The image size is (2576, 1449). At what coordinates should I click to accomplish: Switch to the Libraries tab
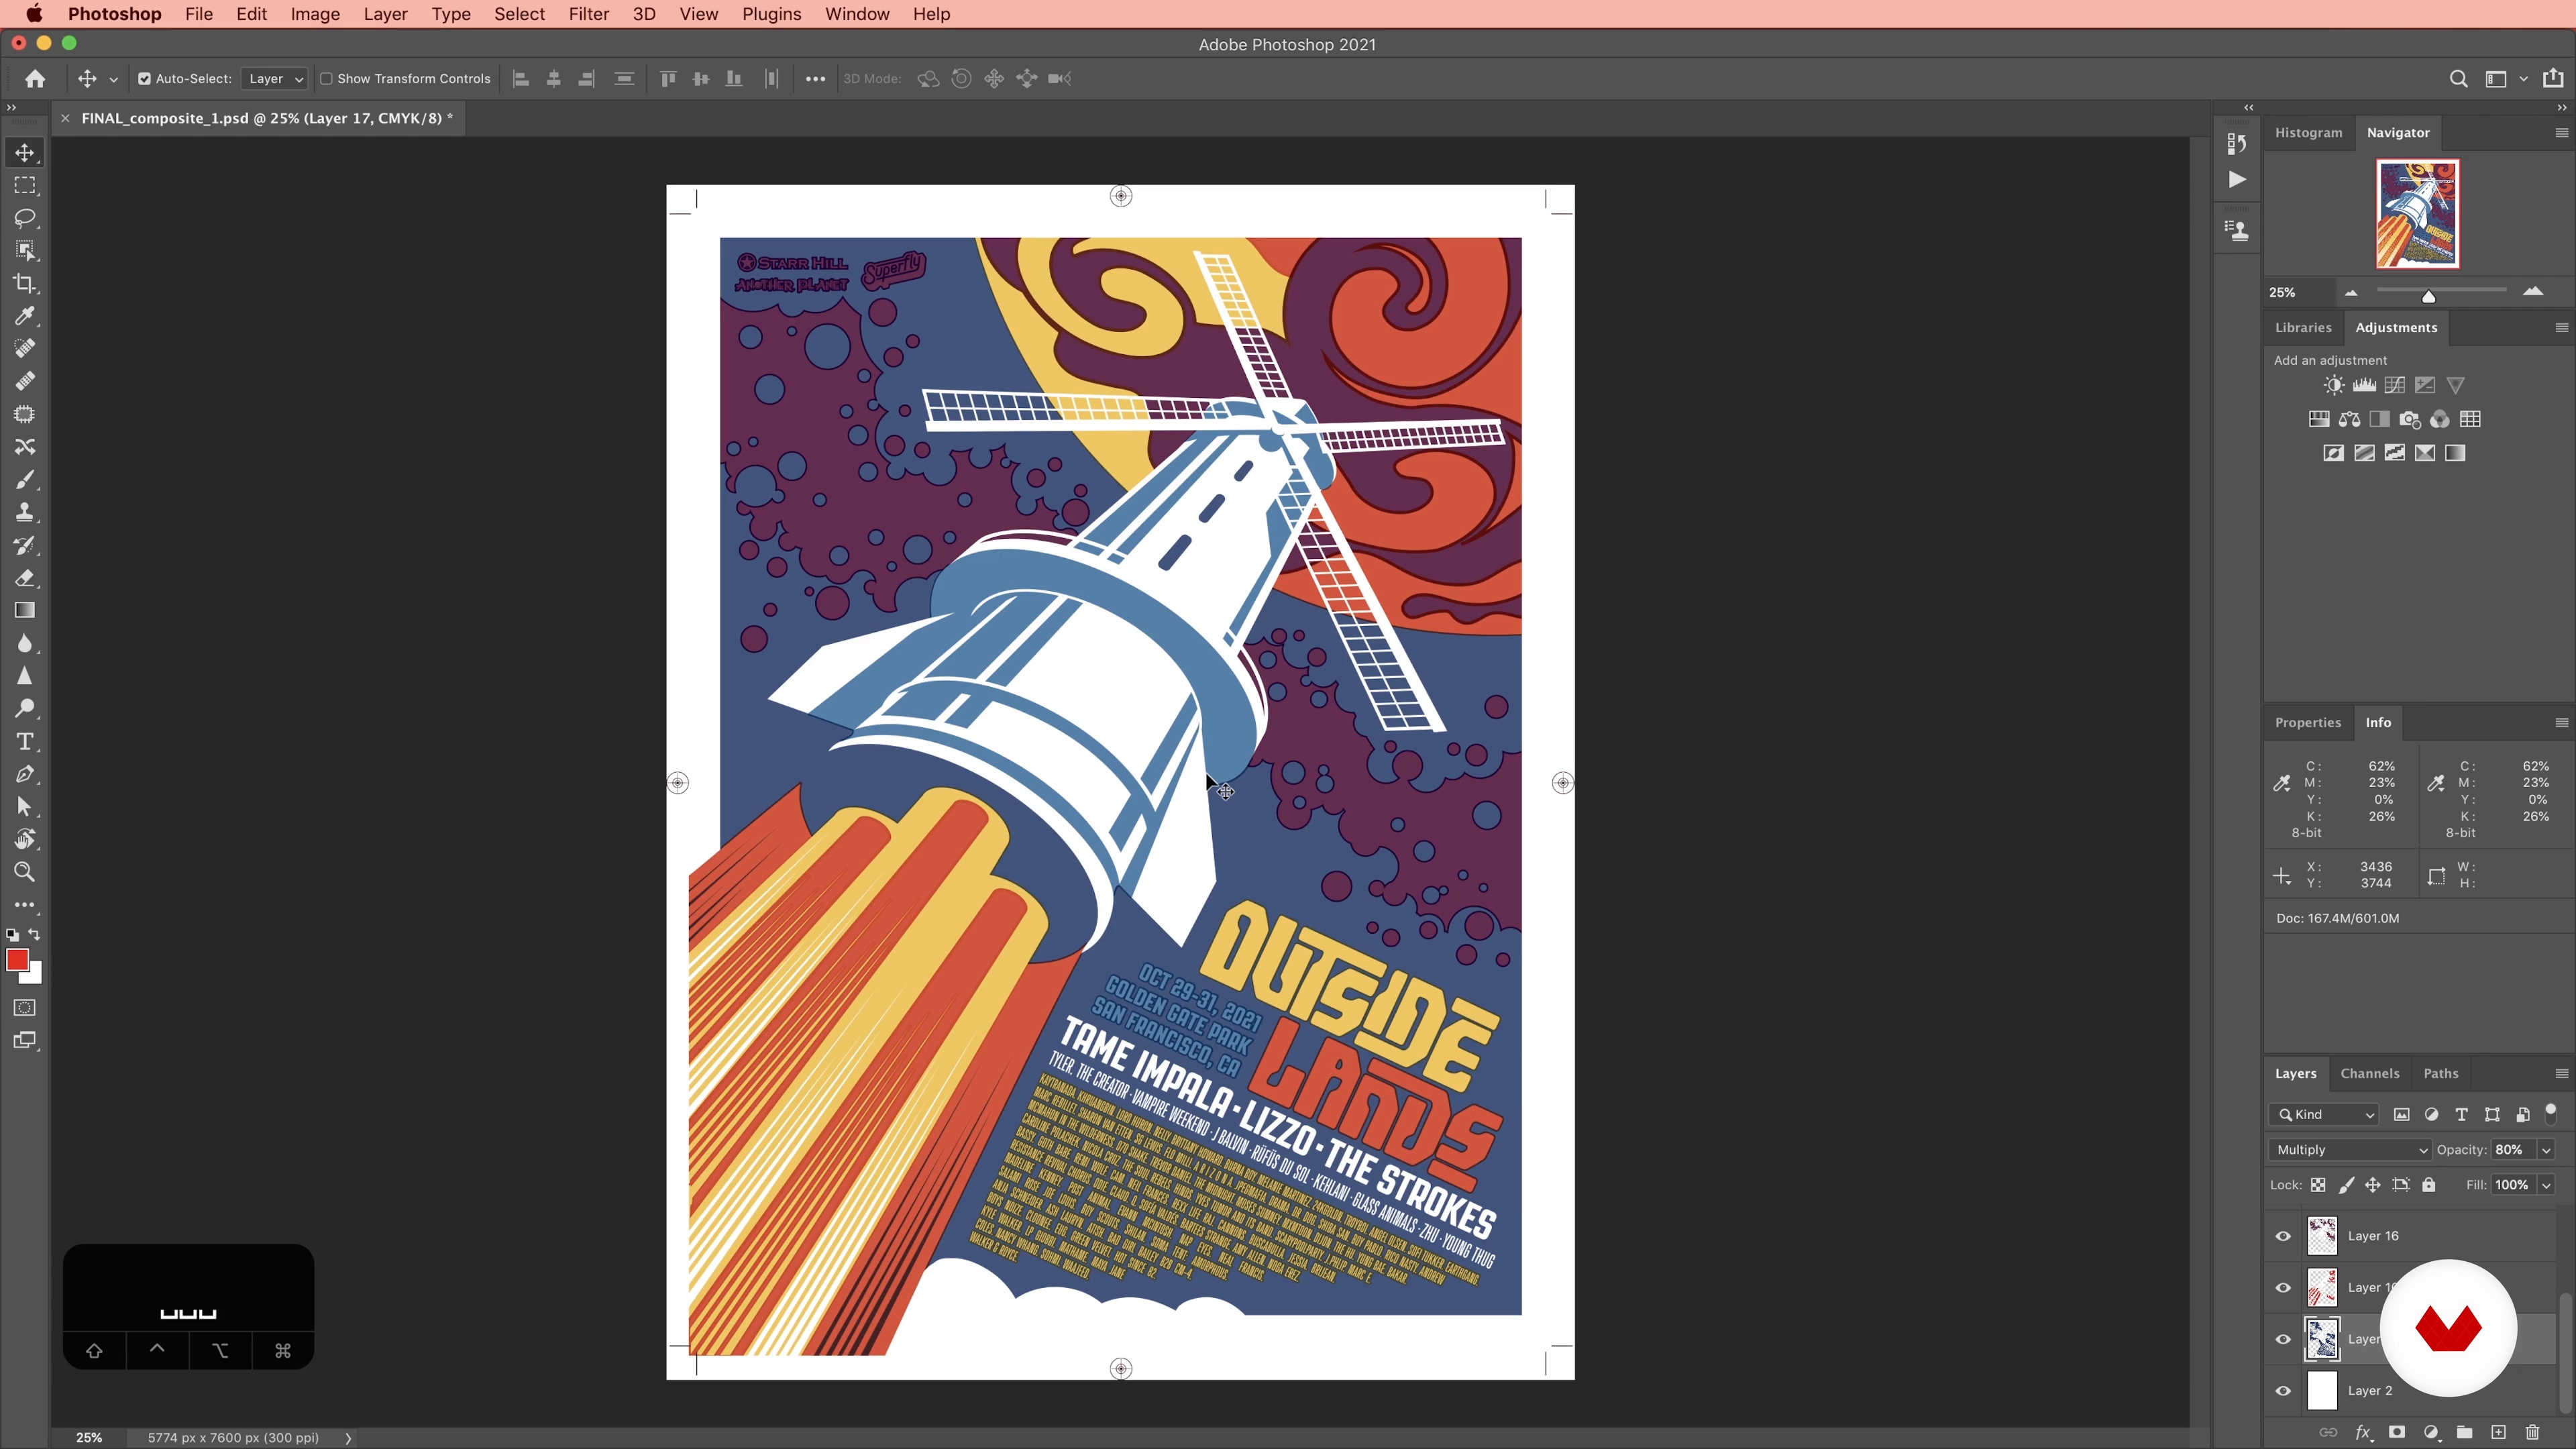pyautogui.click(x=2303, y=327)
